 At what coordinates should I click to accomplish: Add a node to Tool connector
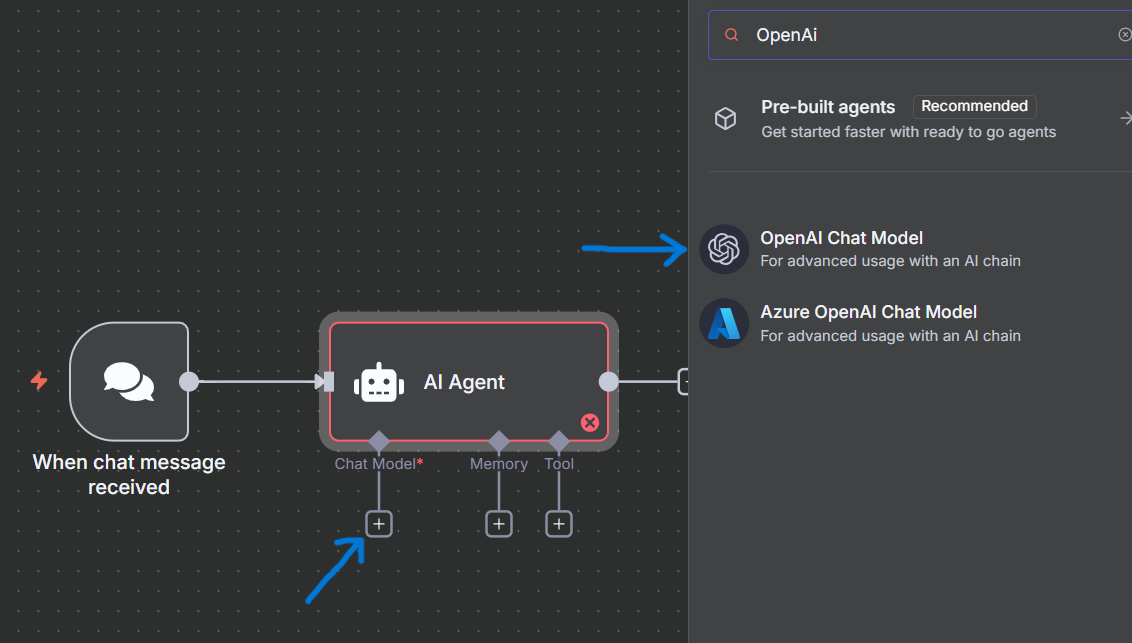coord(559,524)
